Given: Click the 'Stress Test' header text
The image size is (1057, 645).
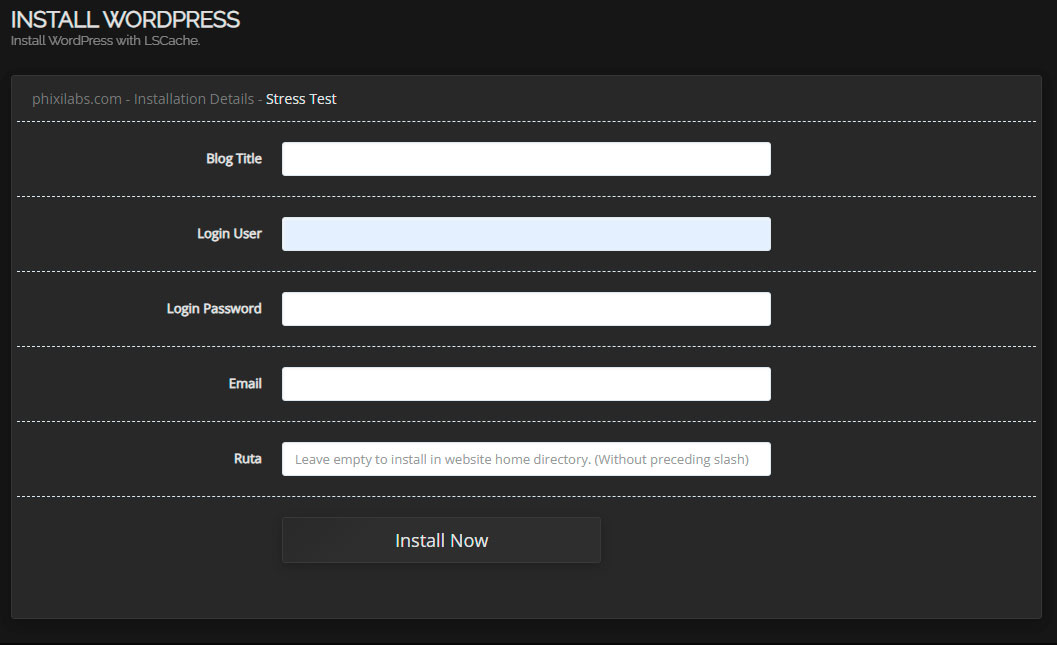Looking at the screenshot, I should (301, 99).
